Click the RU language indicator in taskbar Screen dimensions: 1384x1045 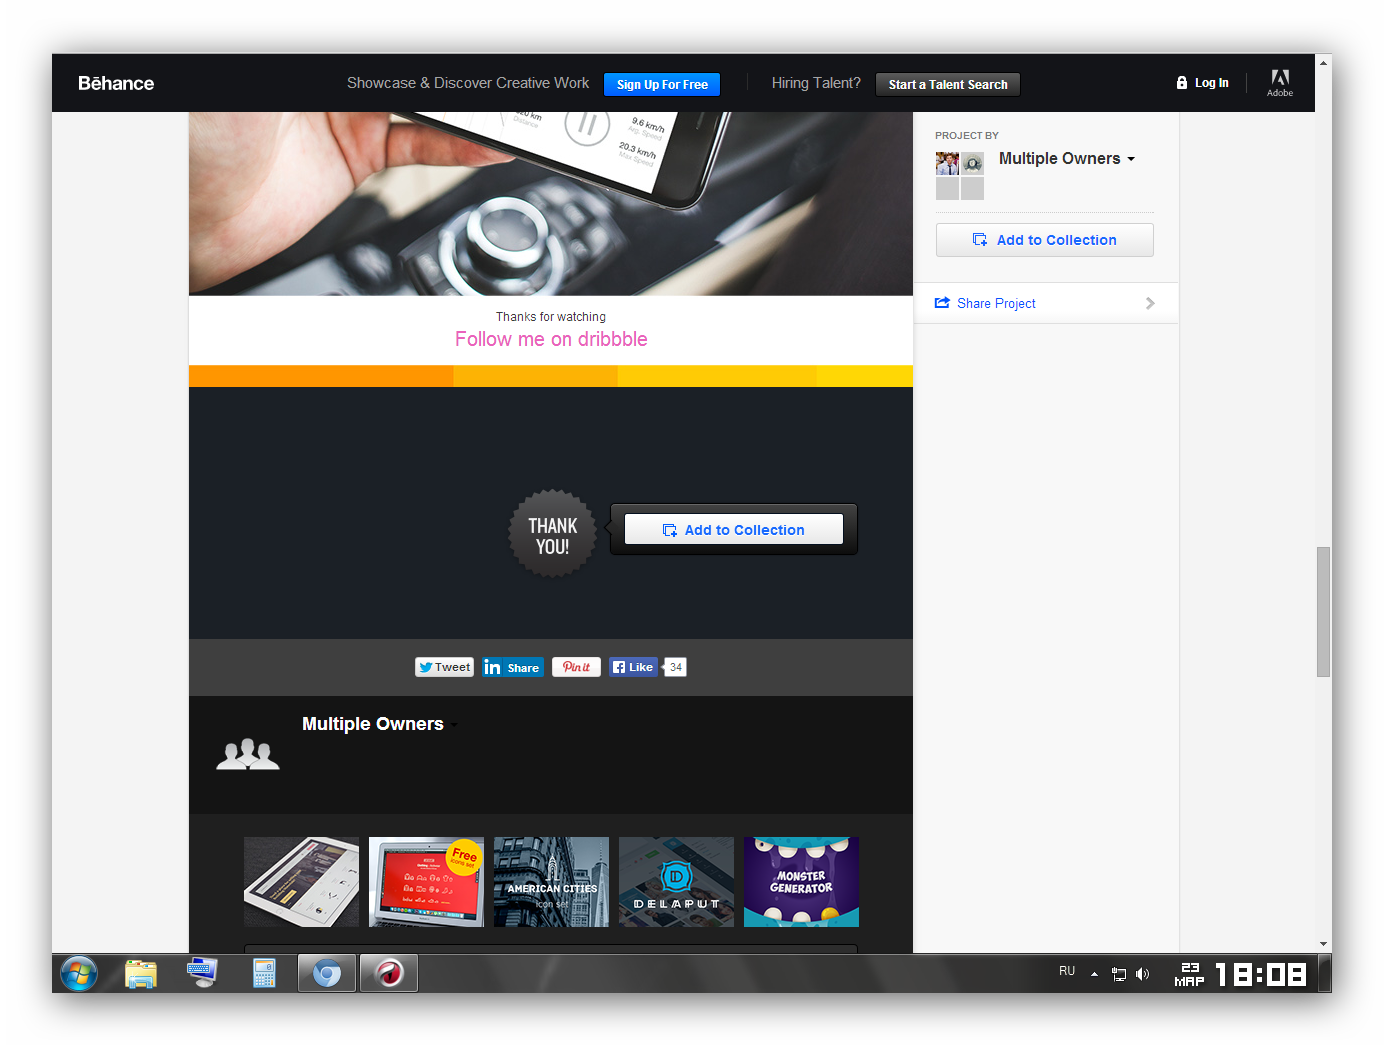(1067, 971)
